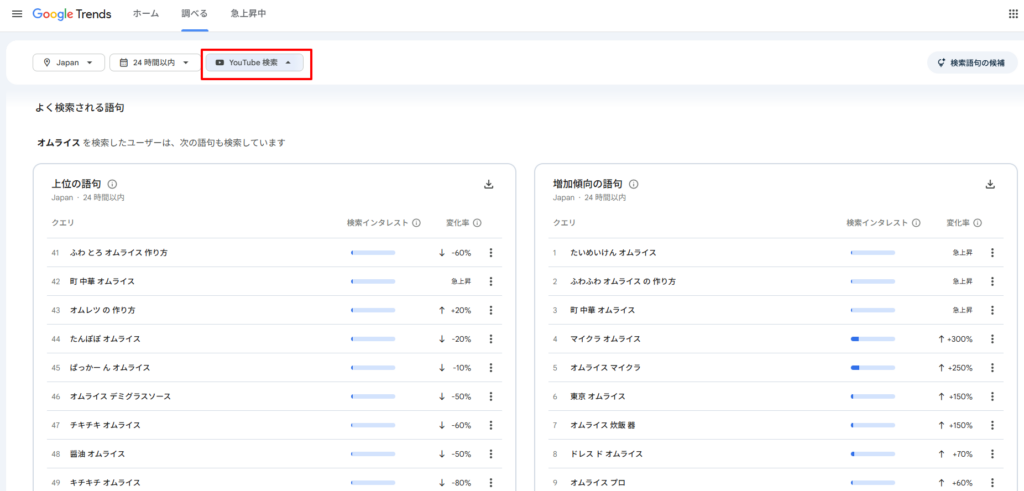
Task: Open the Google apps grid
Action: [x=1014, y=14]
